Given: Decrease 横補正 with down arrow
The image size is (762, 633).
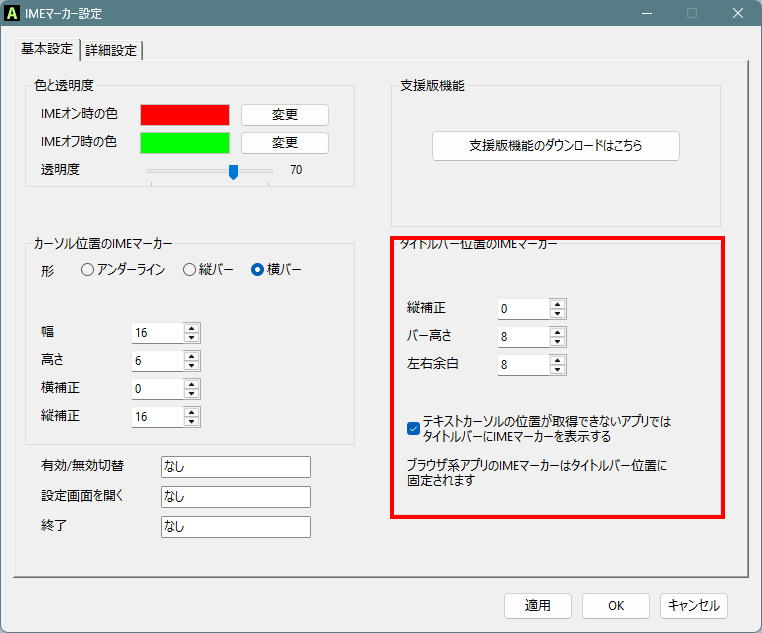Looking at the screenshot, I should coord(191,393).
